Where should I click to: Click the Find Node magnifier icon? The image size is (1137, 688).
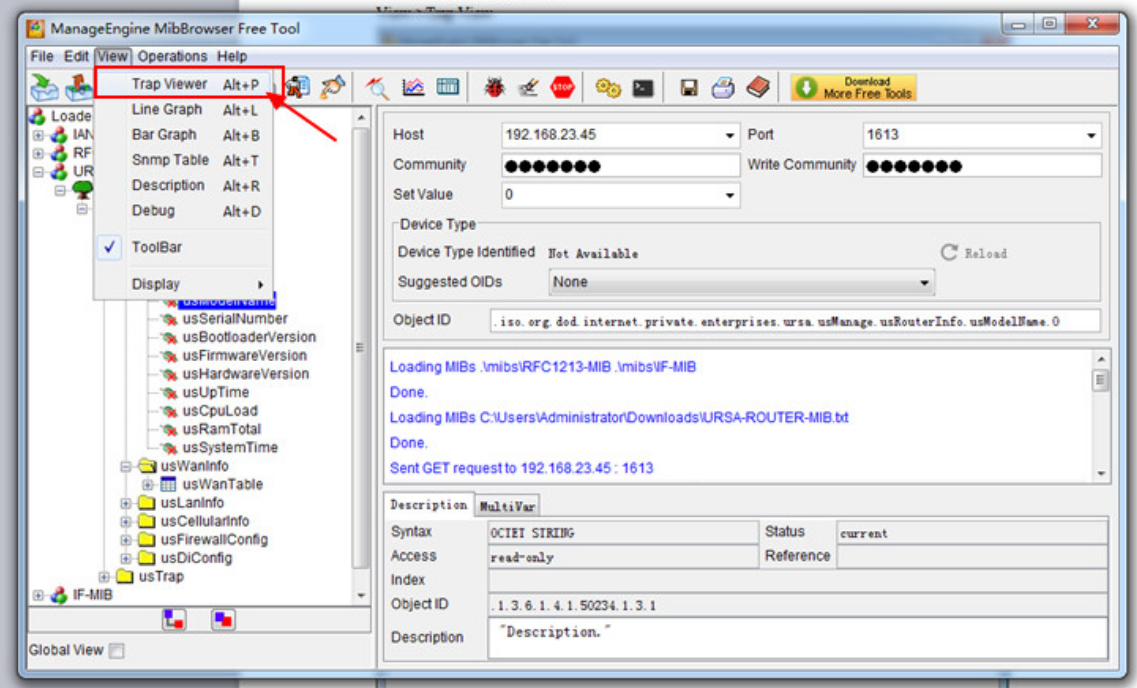point(377,88)
